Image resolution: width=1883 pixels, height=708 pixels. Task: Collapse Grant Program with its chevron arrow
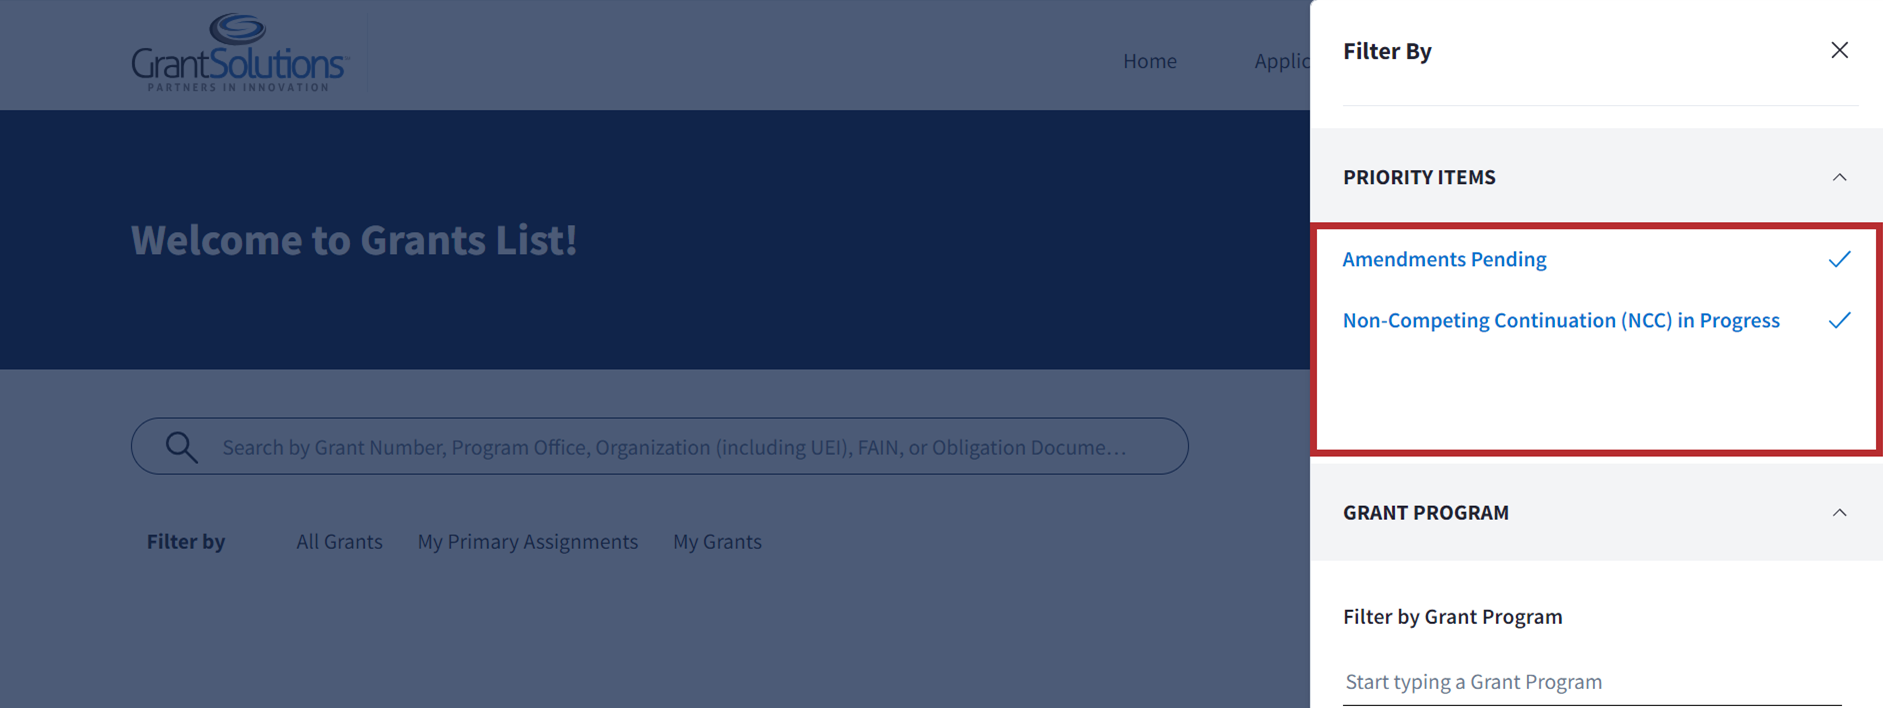click(x=1839, y=513)
